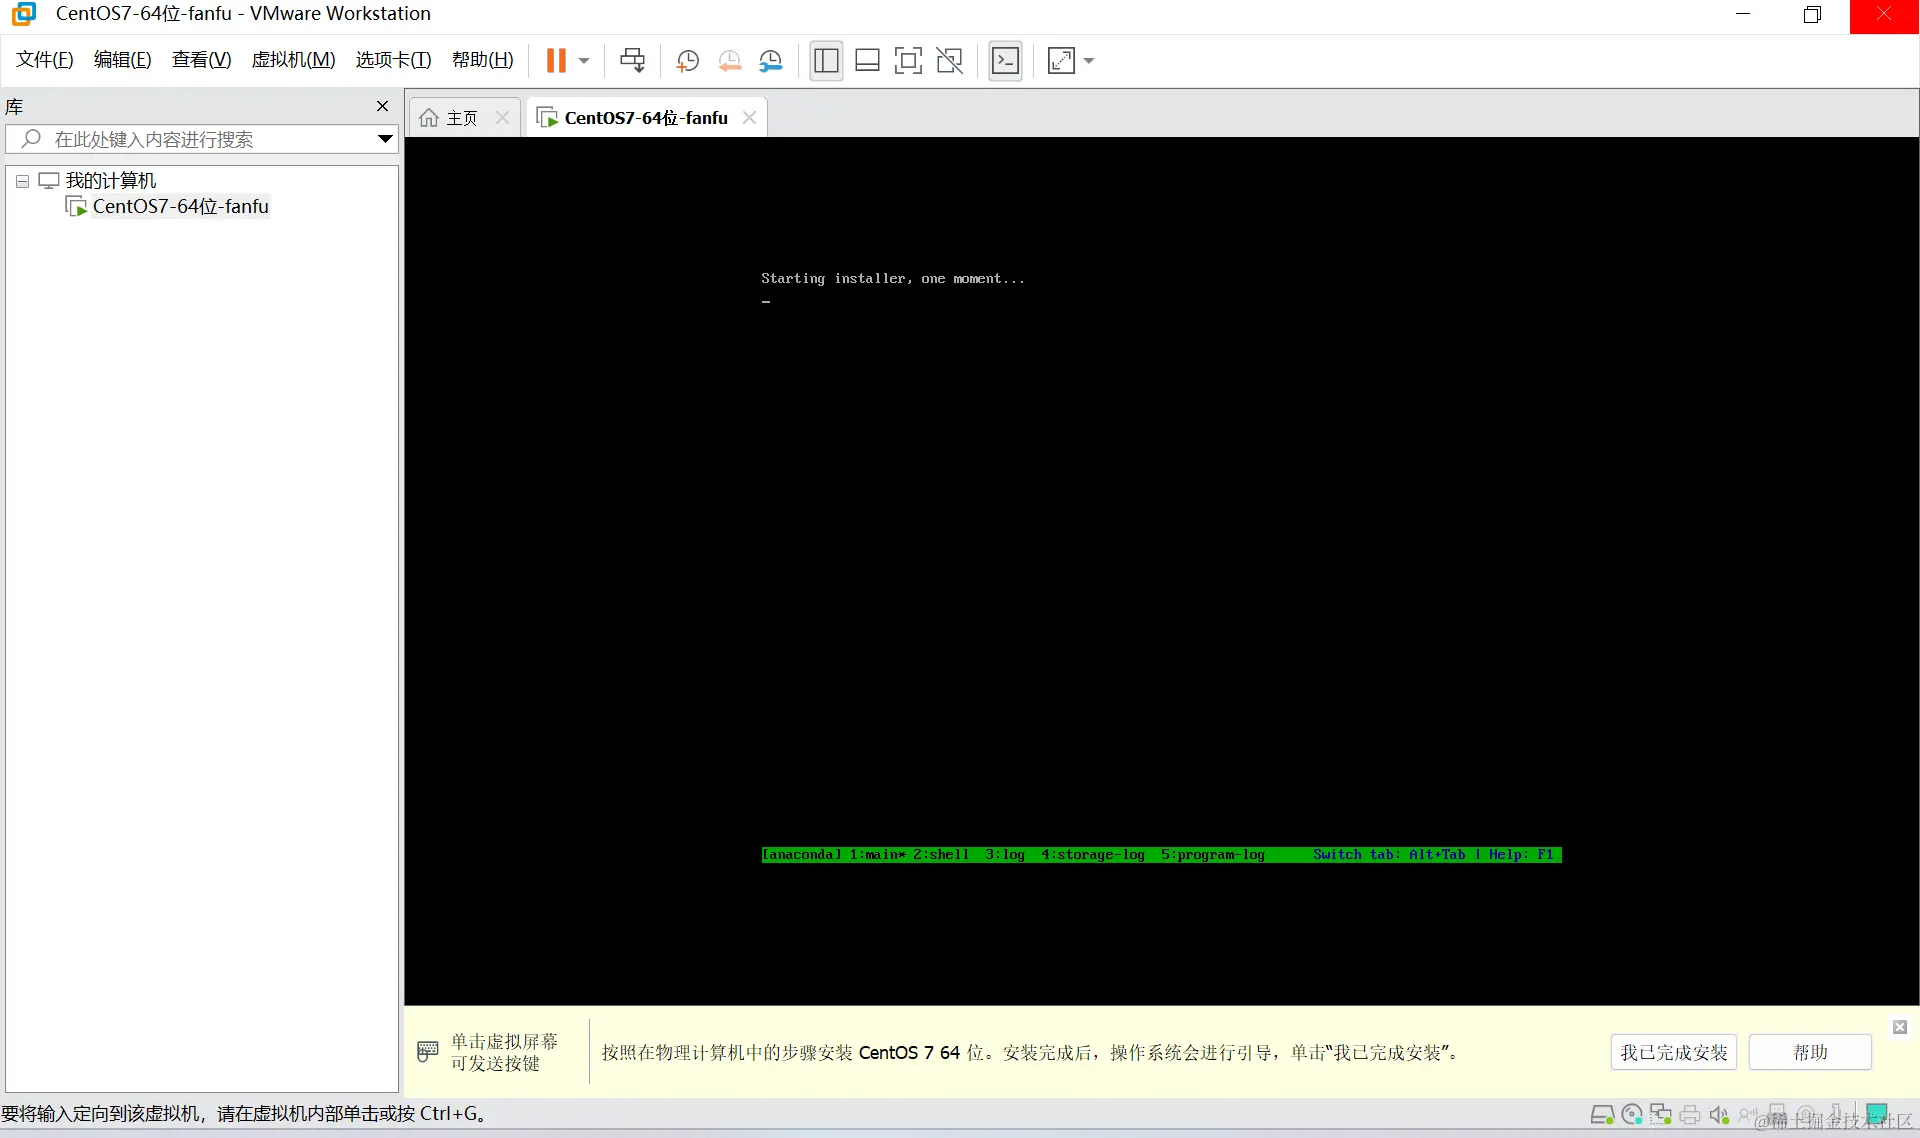Open the snapshot manager

770,61
